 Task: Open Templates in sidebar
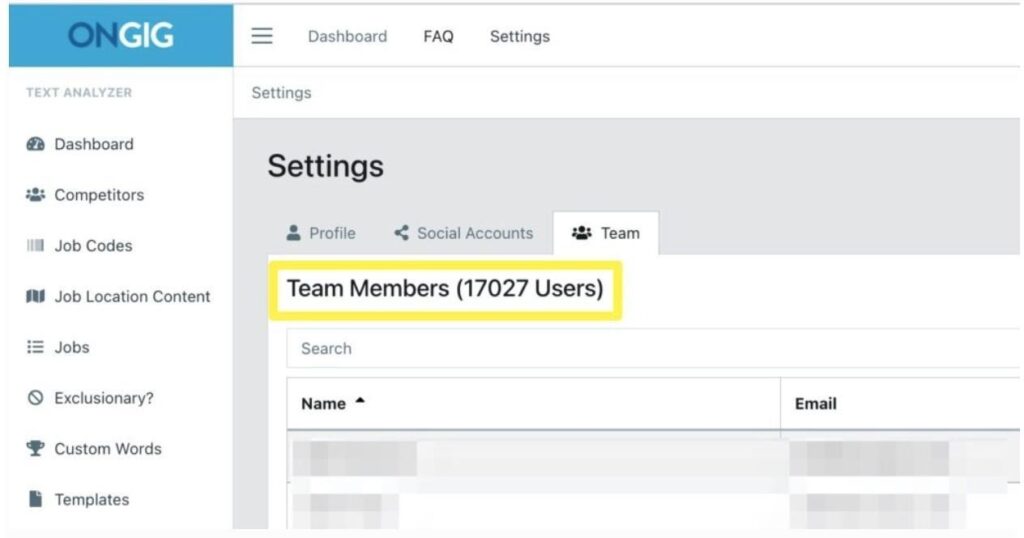91,500
